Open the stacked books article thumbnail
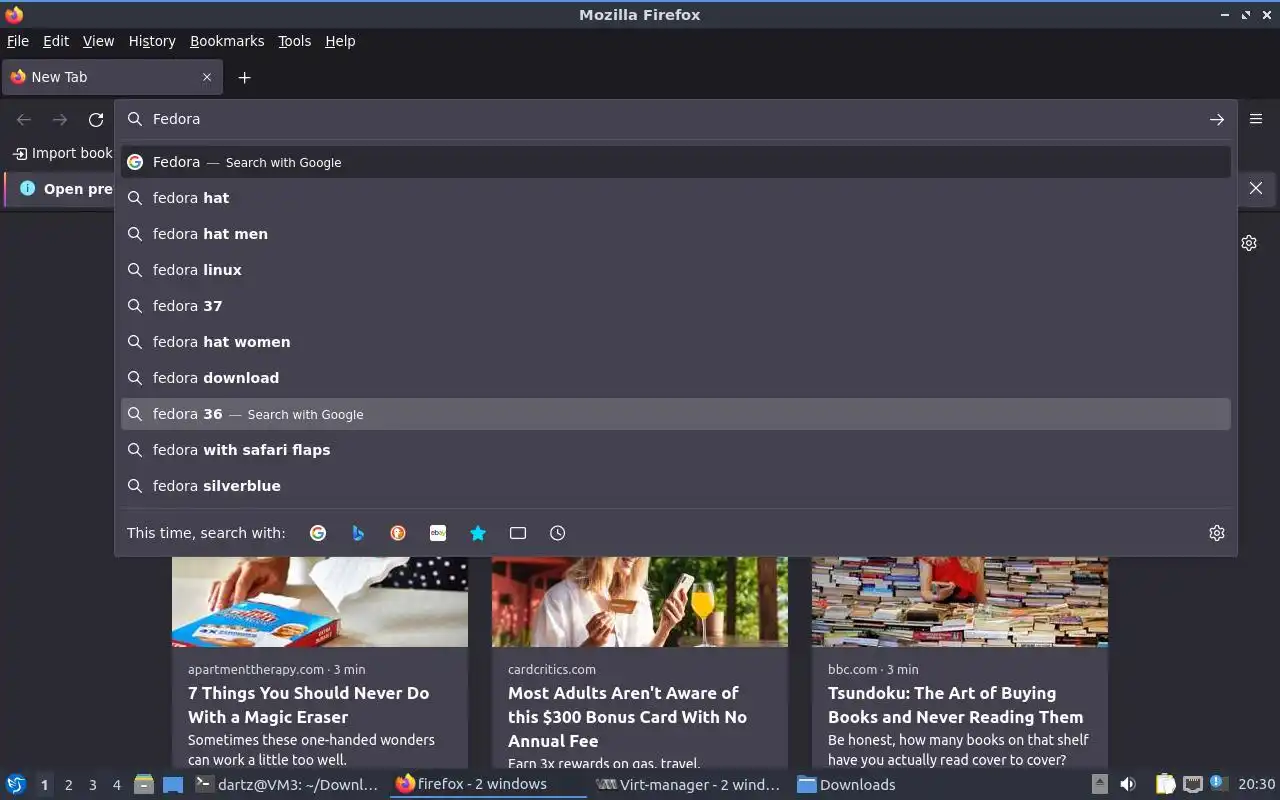Viewport: 1280px width, 800px height. (x=960, y=602)
